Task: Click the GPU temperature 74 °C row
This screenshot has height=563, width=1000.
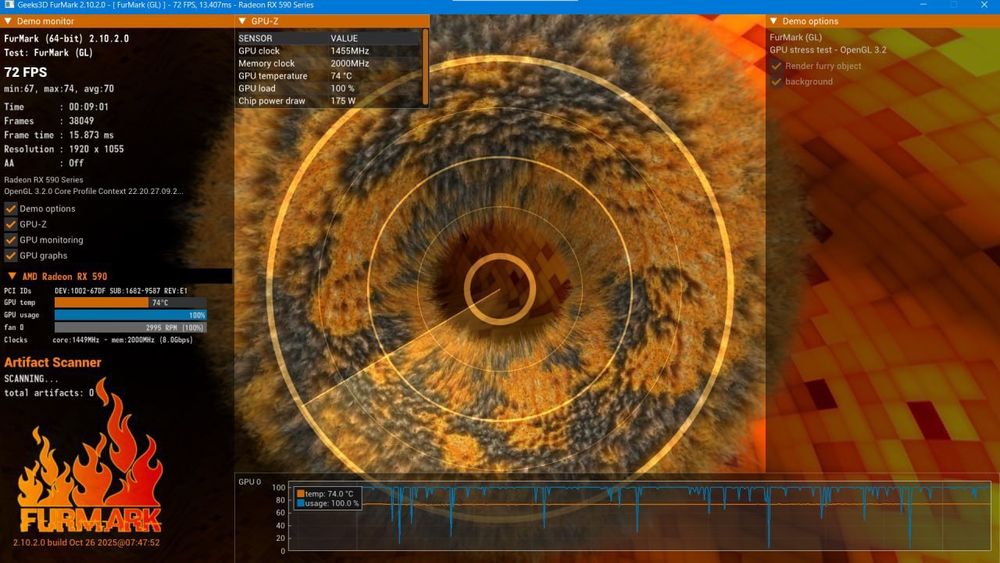Action: [x=328, y=75]
